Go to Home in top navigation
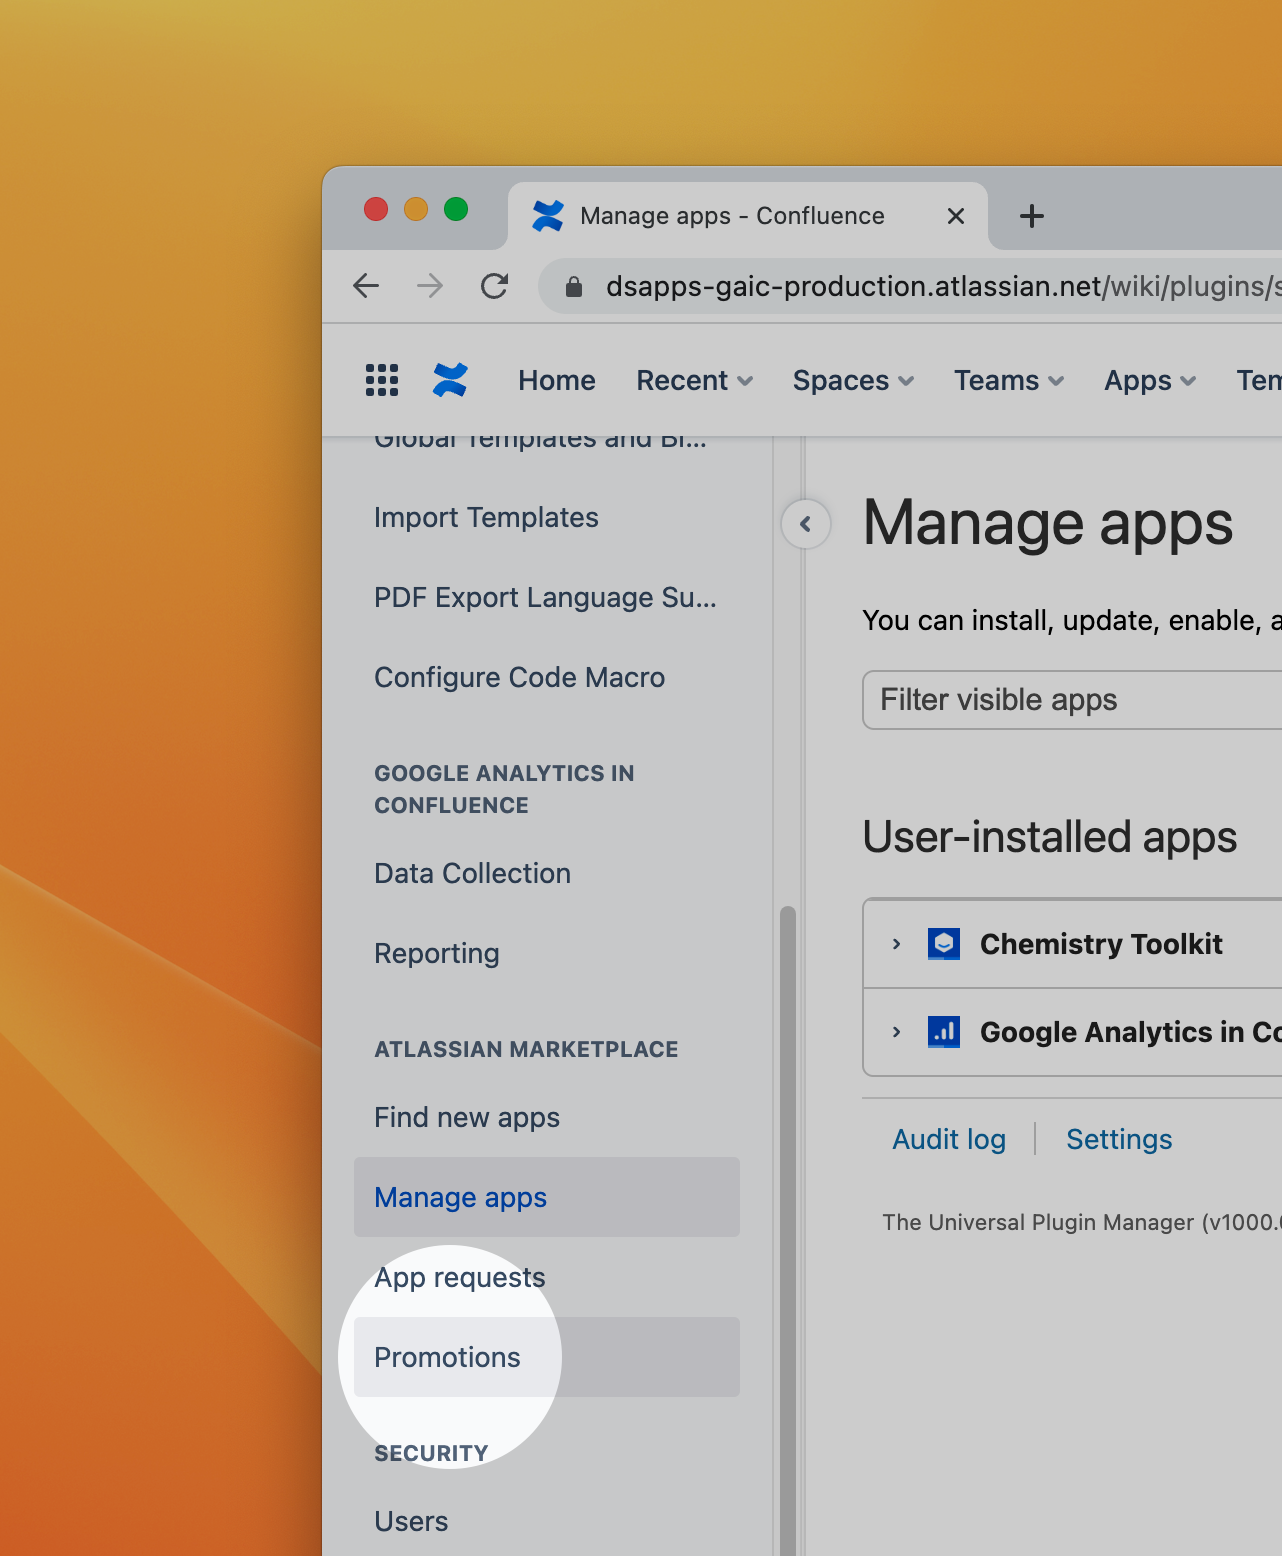 [x=556, y=380]
